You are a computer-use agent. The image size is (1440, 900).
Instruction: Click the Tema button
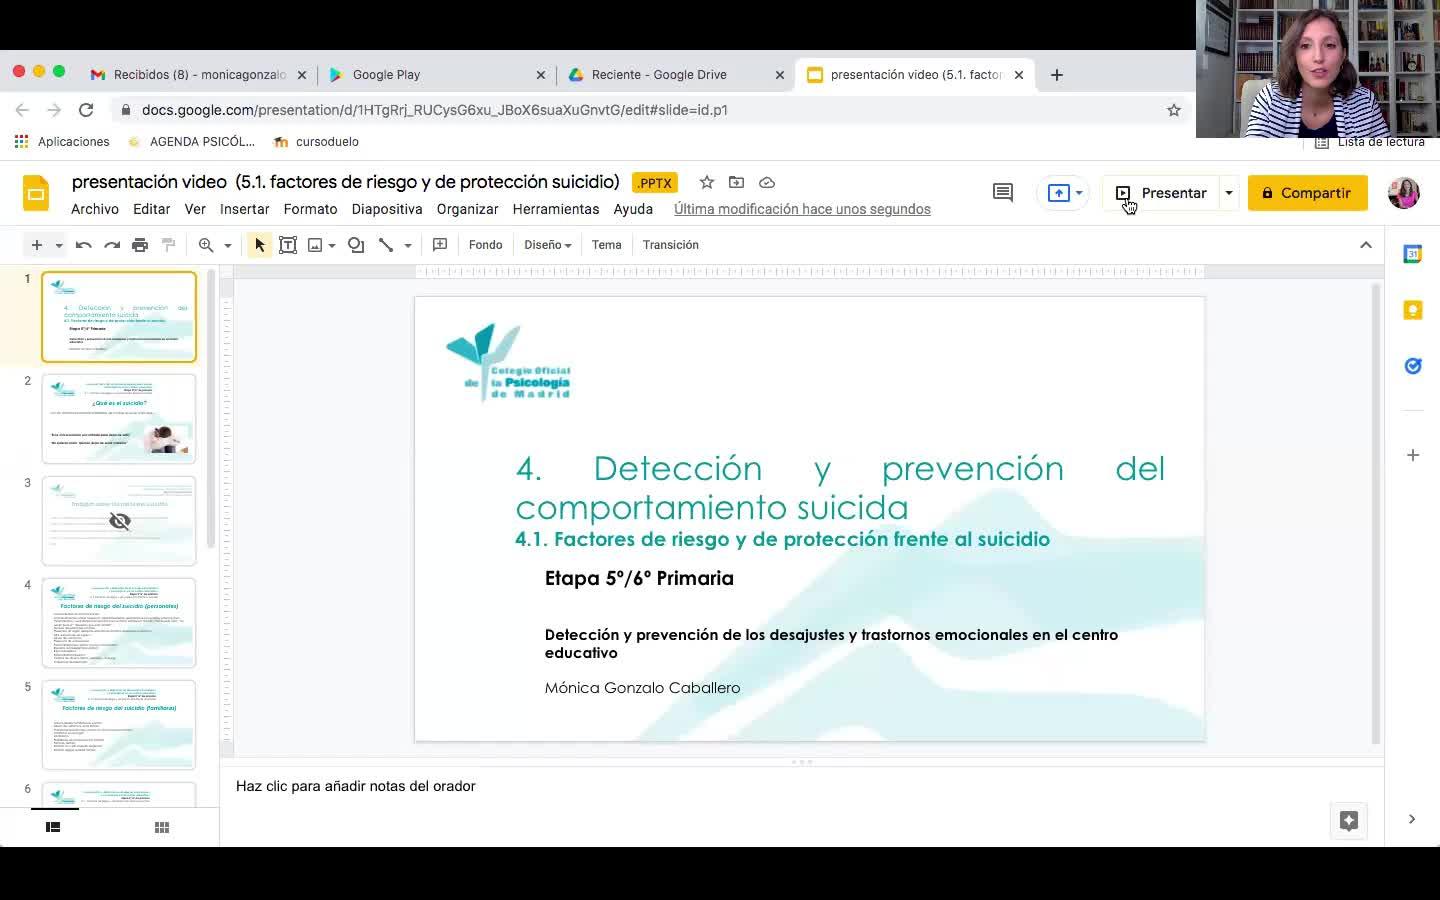pyautogui.click(x=607, y=245)
